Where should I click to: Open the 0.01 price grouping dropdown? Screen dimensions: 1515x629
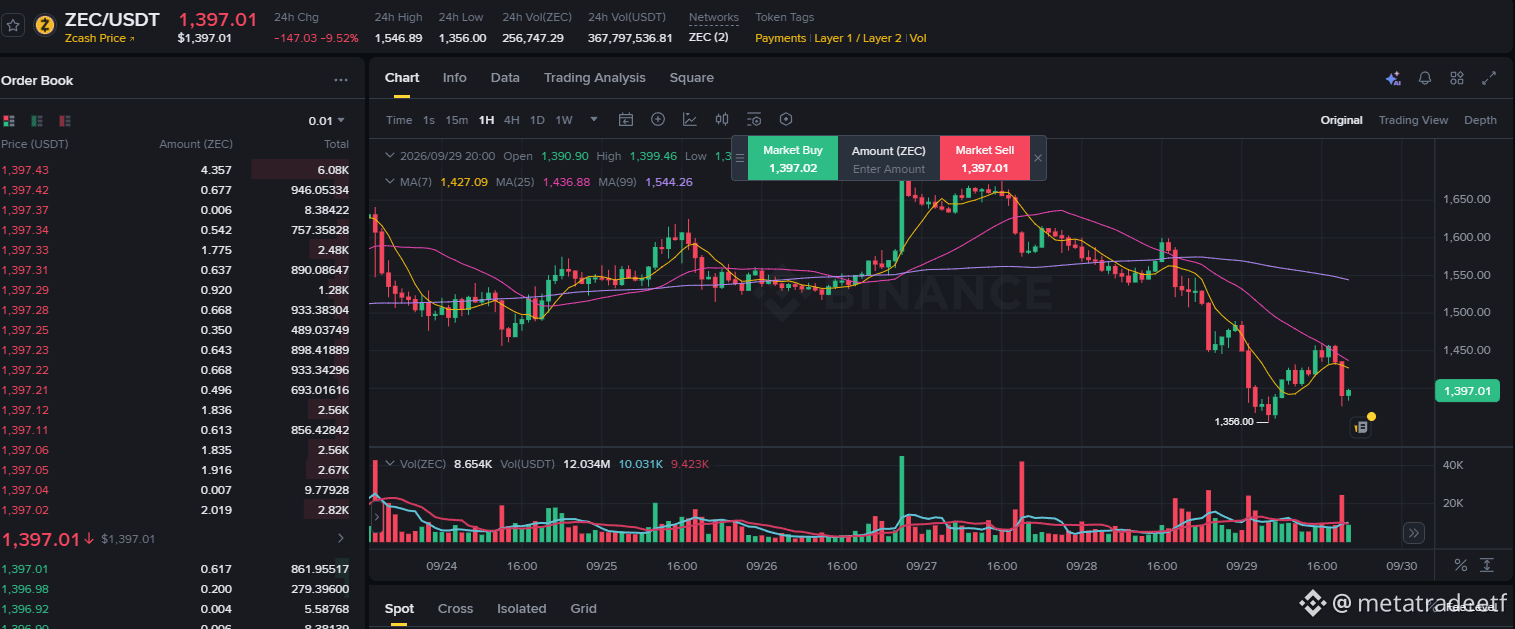327,121
